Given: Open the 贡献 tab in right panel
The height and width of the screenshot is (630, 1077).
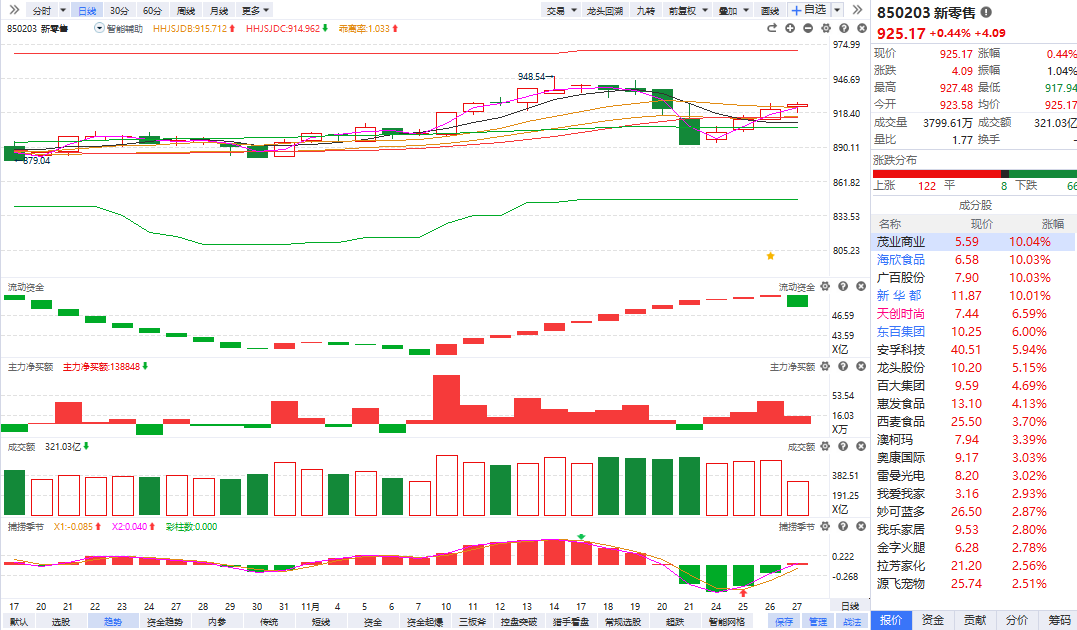Looking at the screenshot, I should click(x=975, y=620).
